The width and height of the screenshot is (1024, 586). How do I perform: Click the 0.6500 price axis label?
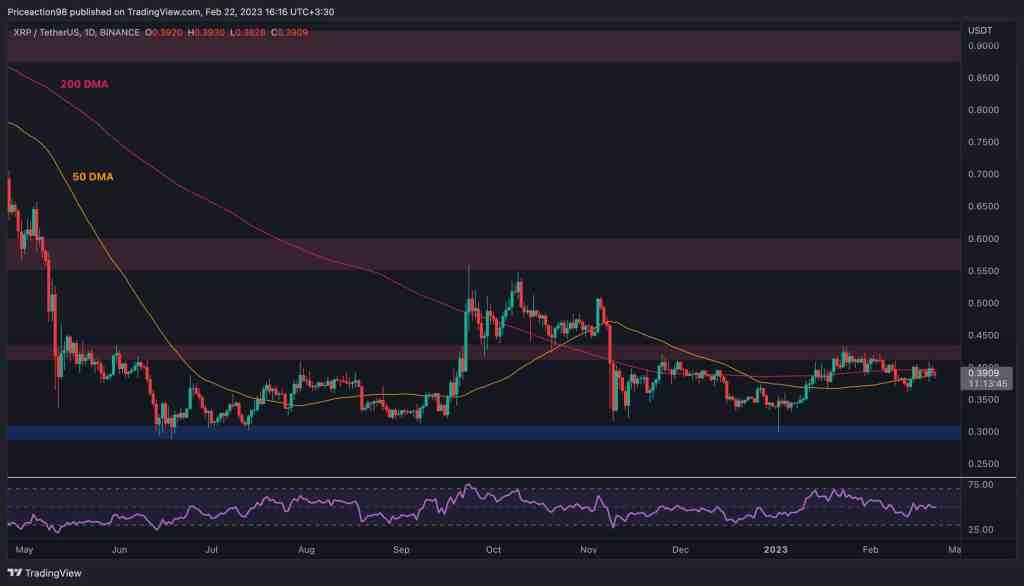(x=983, y=206)
